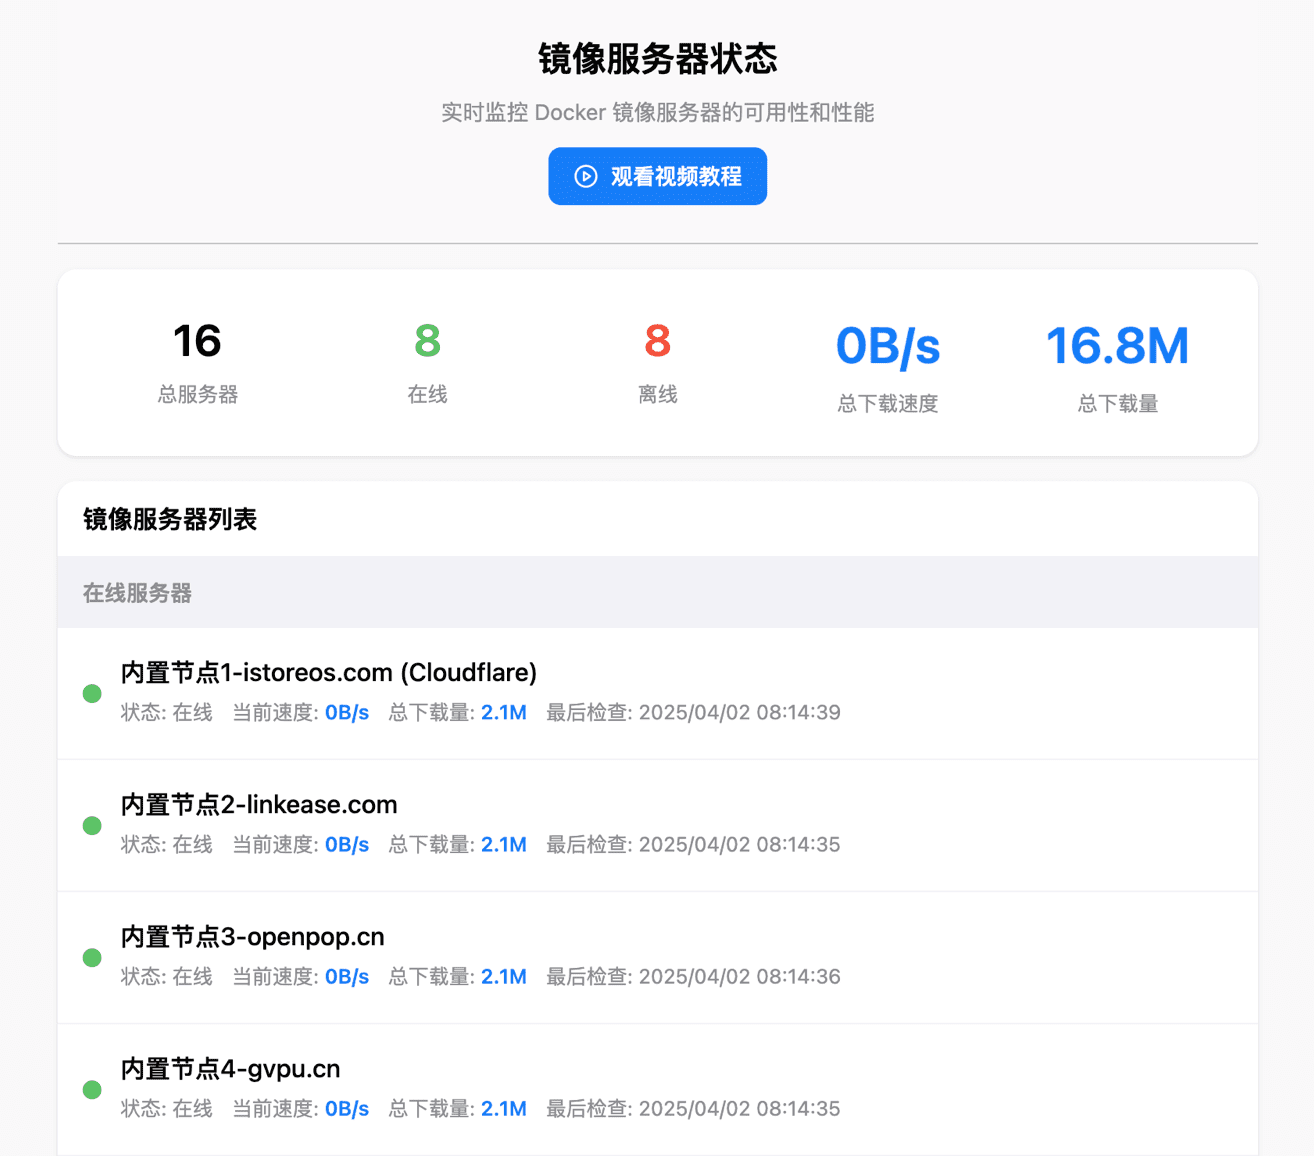Click the green status dot for 内置节点2-linkease.com
Viewport: 1314px width, 1156px height.
click(x=92, y=826)
